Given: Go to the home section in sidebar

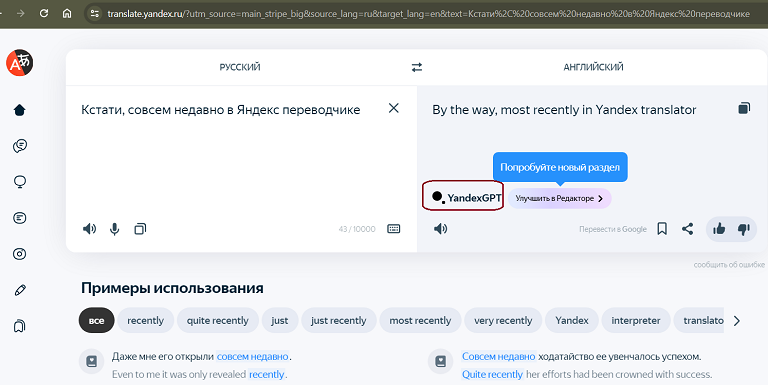Looking at the screenshot, I should [x=20, y=110].
